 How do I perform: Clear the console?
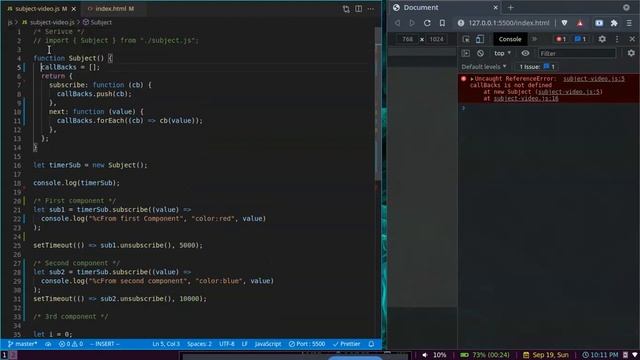click(x=480, y=53)
